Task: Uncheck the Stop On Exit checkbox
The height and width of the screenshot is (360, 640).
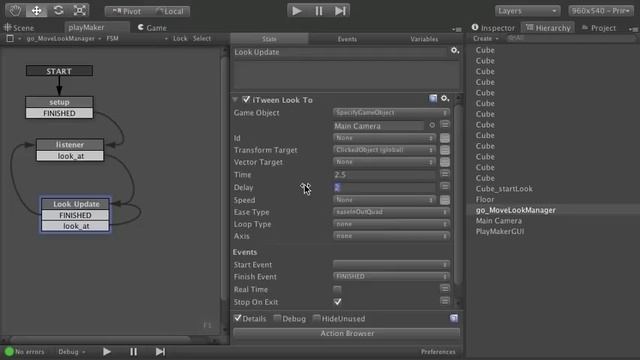Action: point(337,302)
